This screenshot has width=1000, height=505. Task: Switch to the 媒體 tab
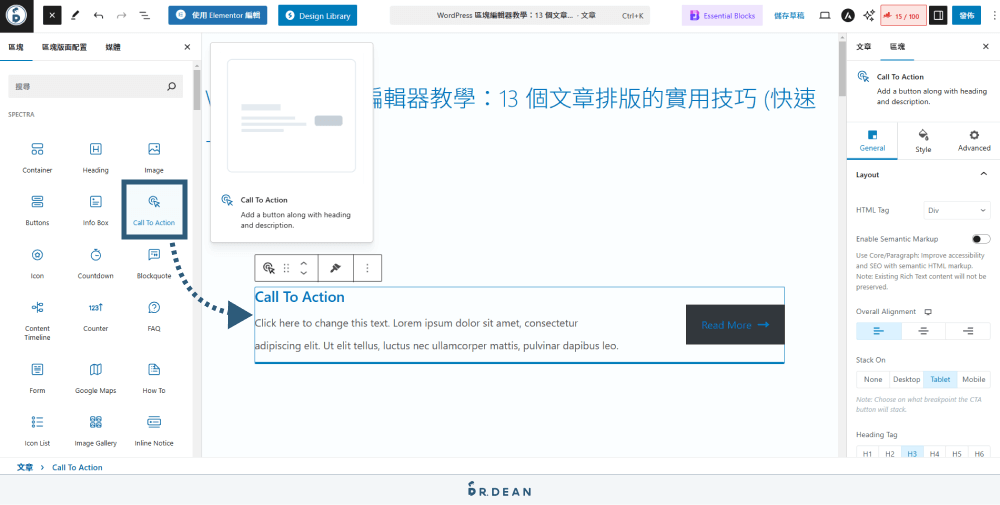coord(113,47)
